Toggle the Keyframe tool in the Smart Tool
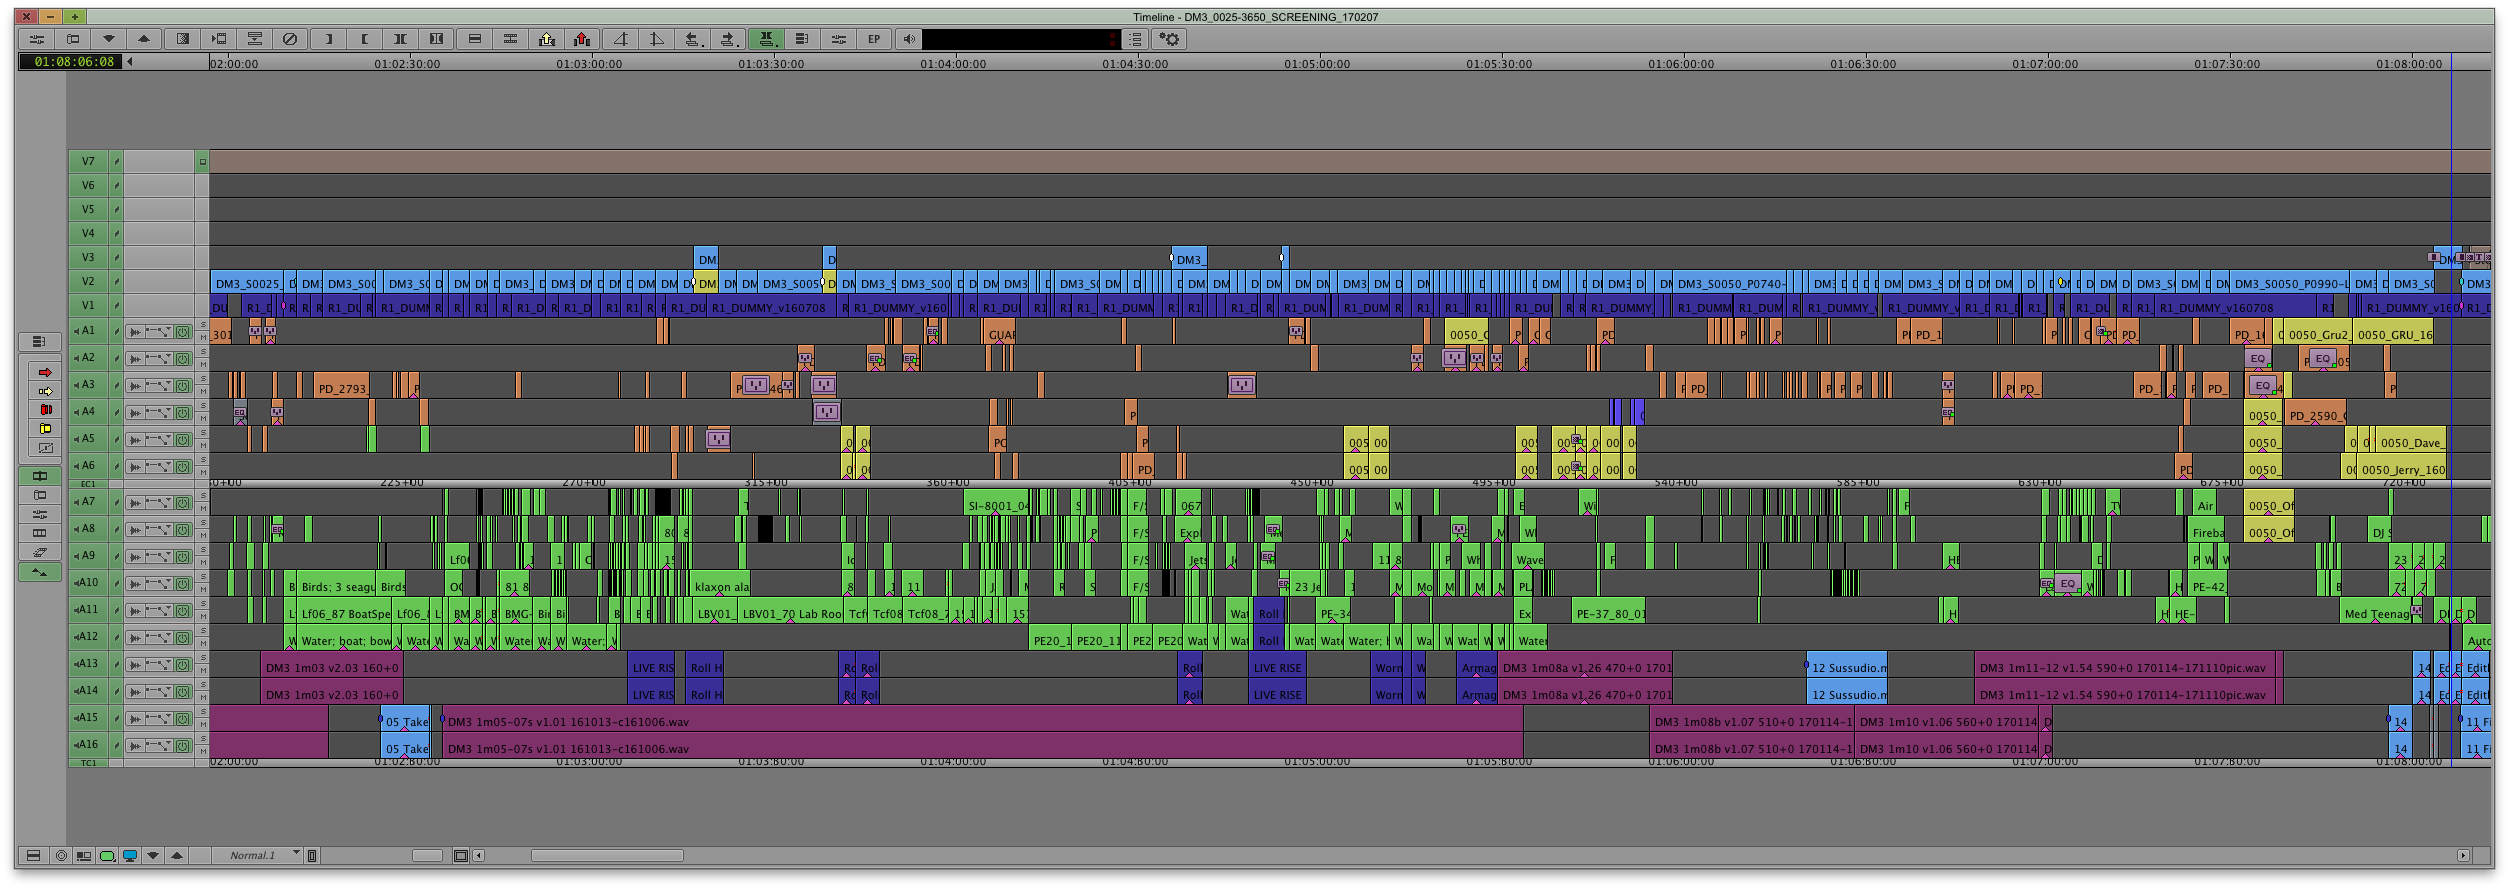The width and height of the screenshot is (2509, 889). [x=44, y=448]
